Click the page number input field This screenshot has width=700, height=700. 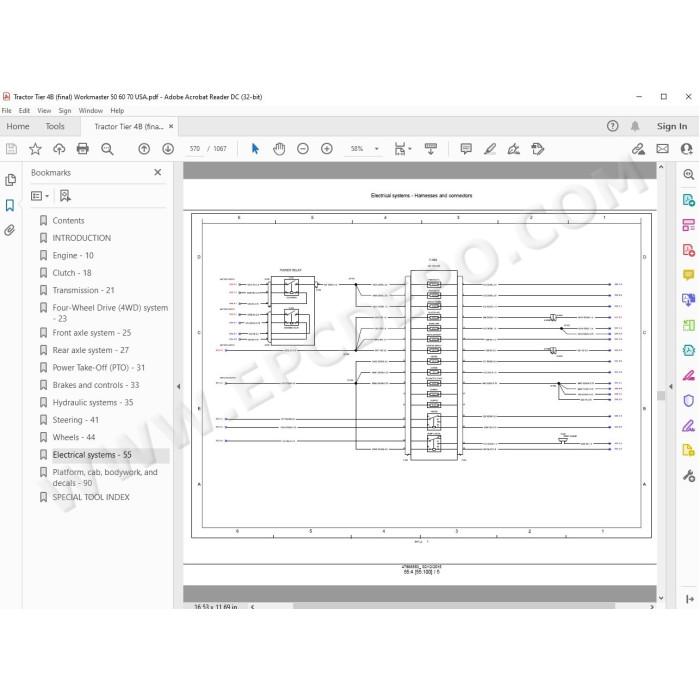(x=195, y=149)
